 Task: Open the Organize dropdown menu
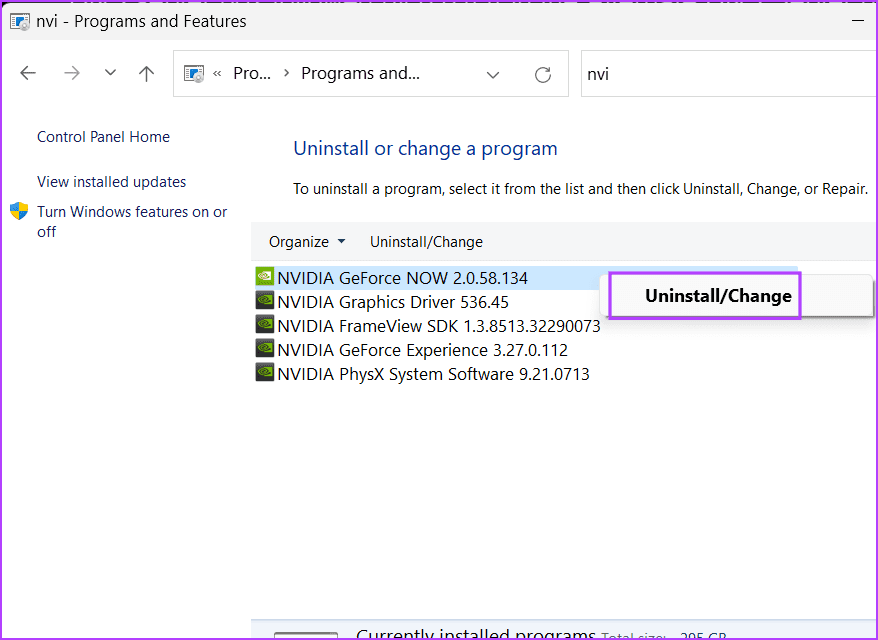[307, 242]
